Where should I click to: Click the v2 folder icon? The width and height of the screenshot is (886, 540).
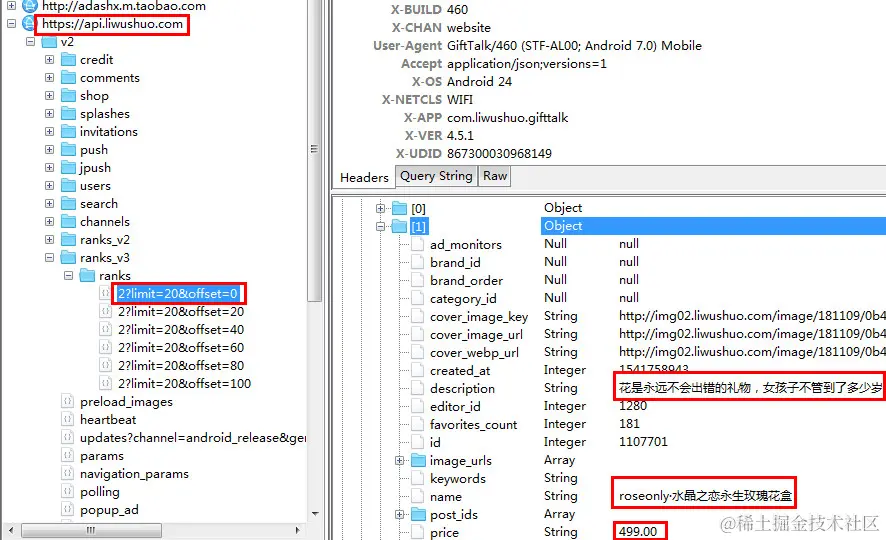click(49, 42)
